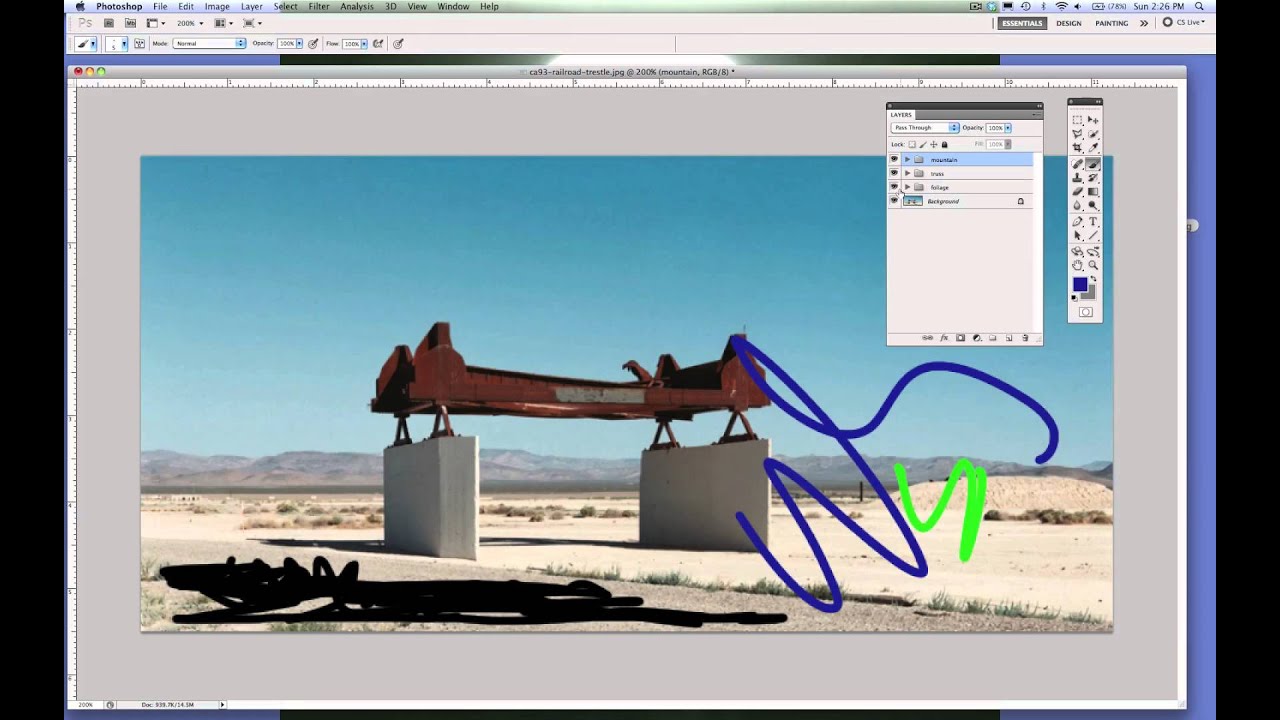The height and width of the screenshot is (720, 1280).
Task: Expand the mountain group
Action: coord(907,159)
